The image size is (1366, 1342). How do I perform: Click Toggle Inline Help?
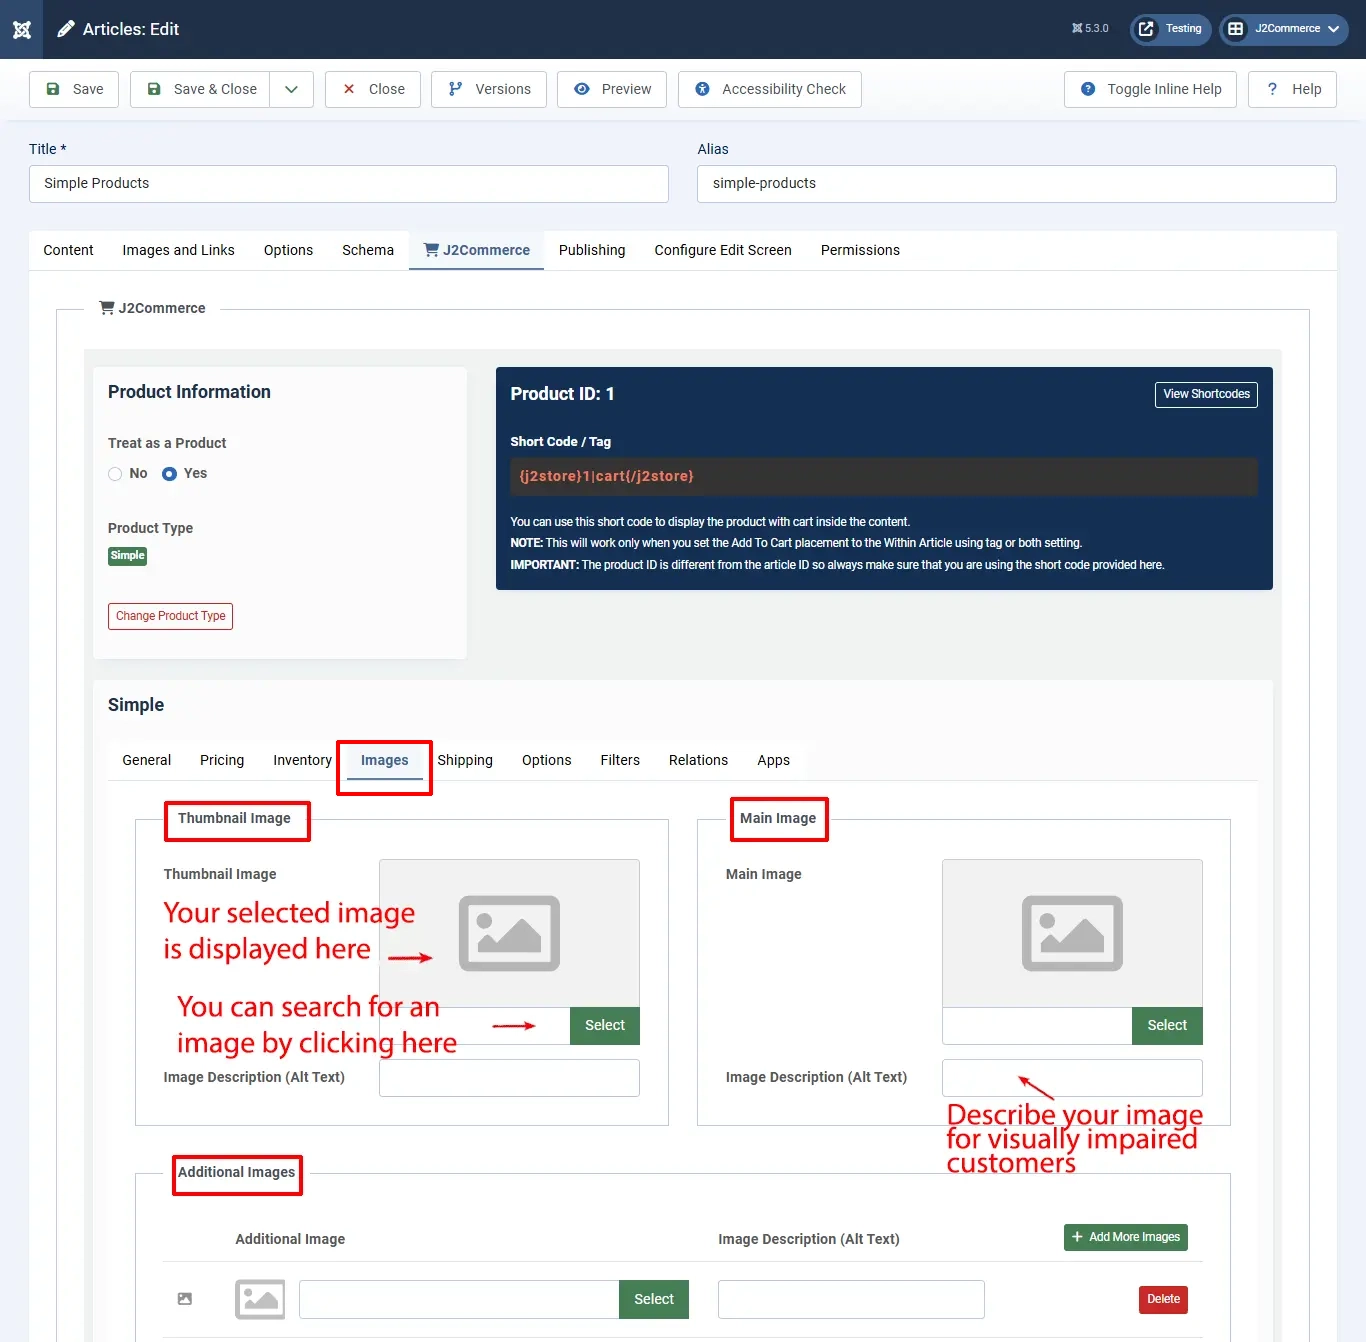1150,89
